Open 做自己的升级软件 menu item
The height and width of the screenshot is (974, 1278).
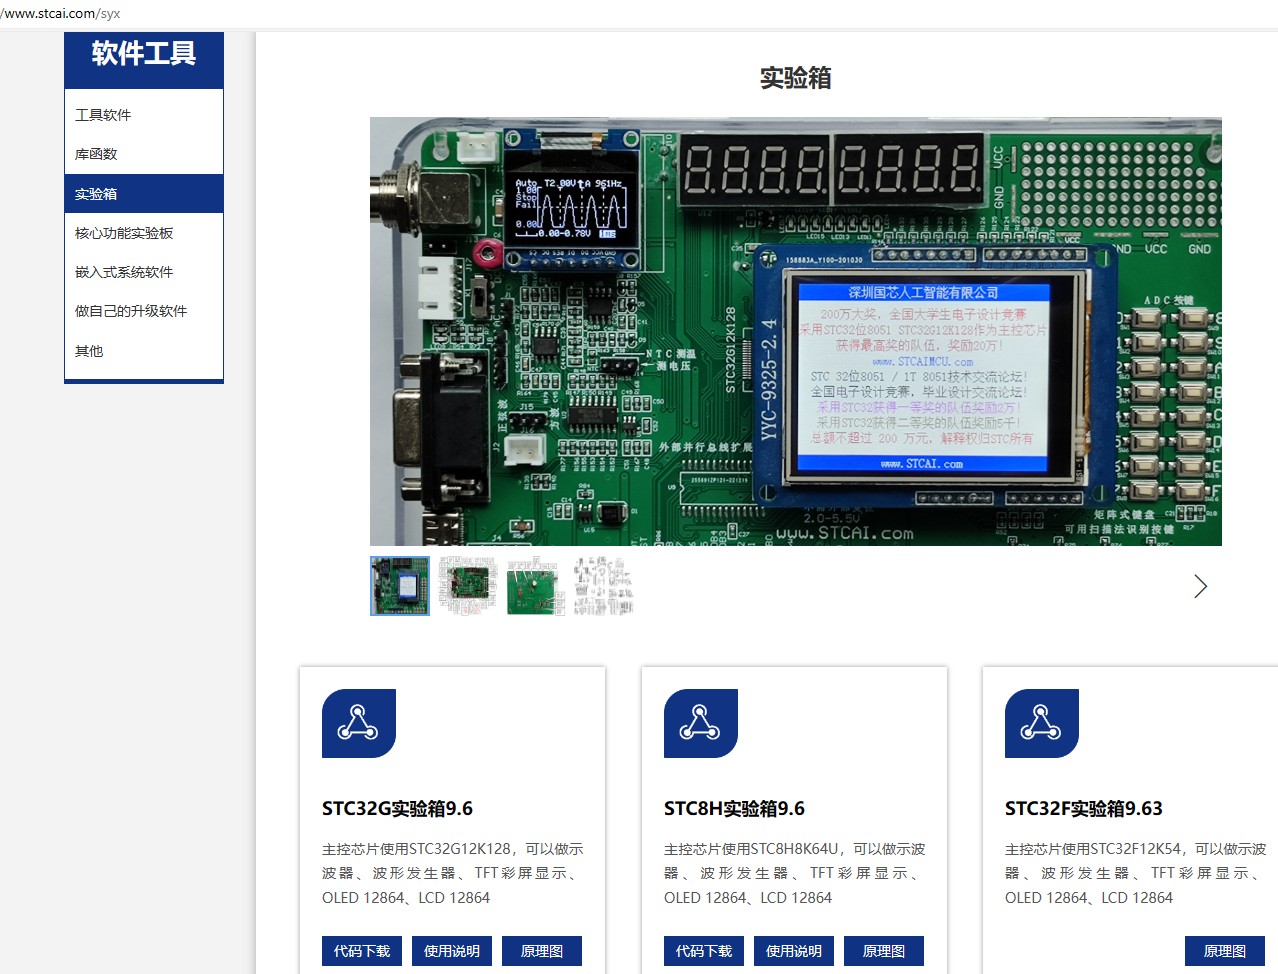click(144, 311)
